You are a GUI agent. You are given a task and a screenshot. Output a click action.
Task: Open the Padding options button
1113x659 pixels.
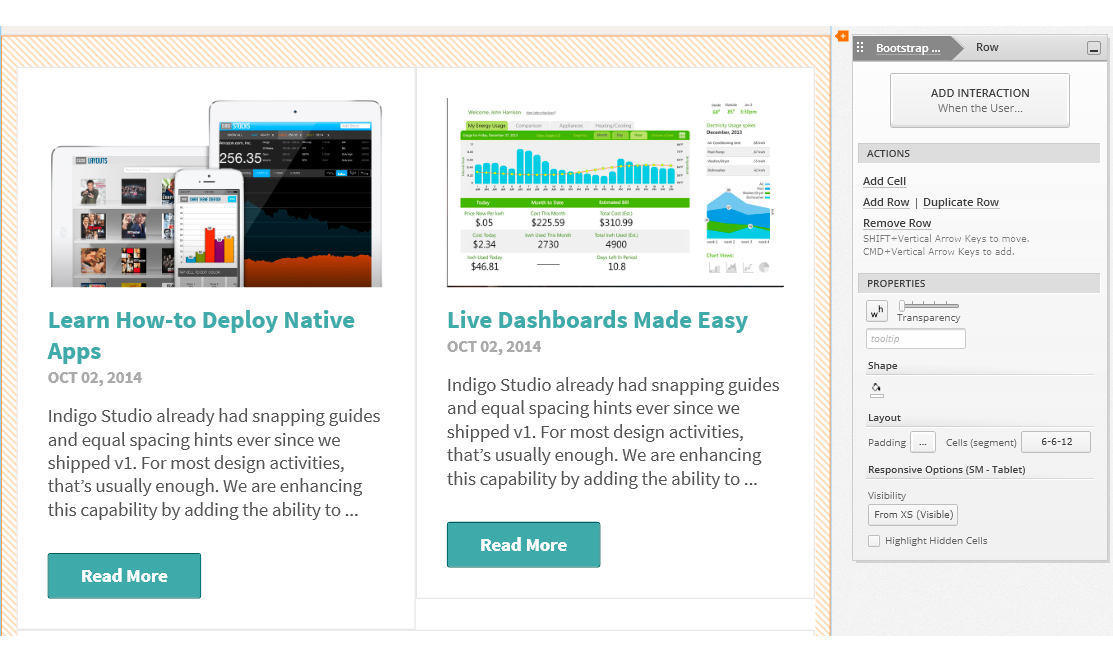click(x=923, y=442)
